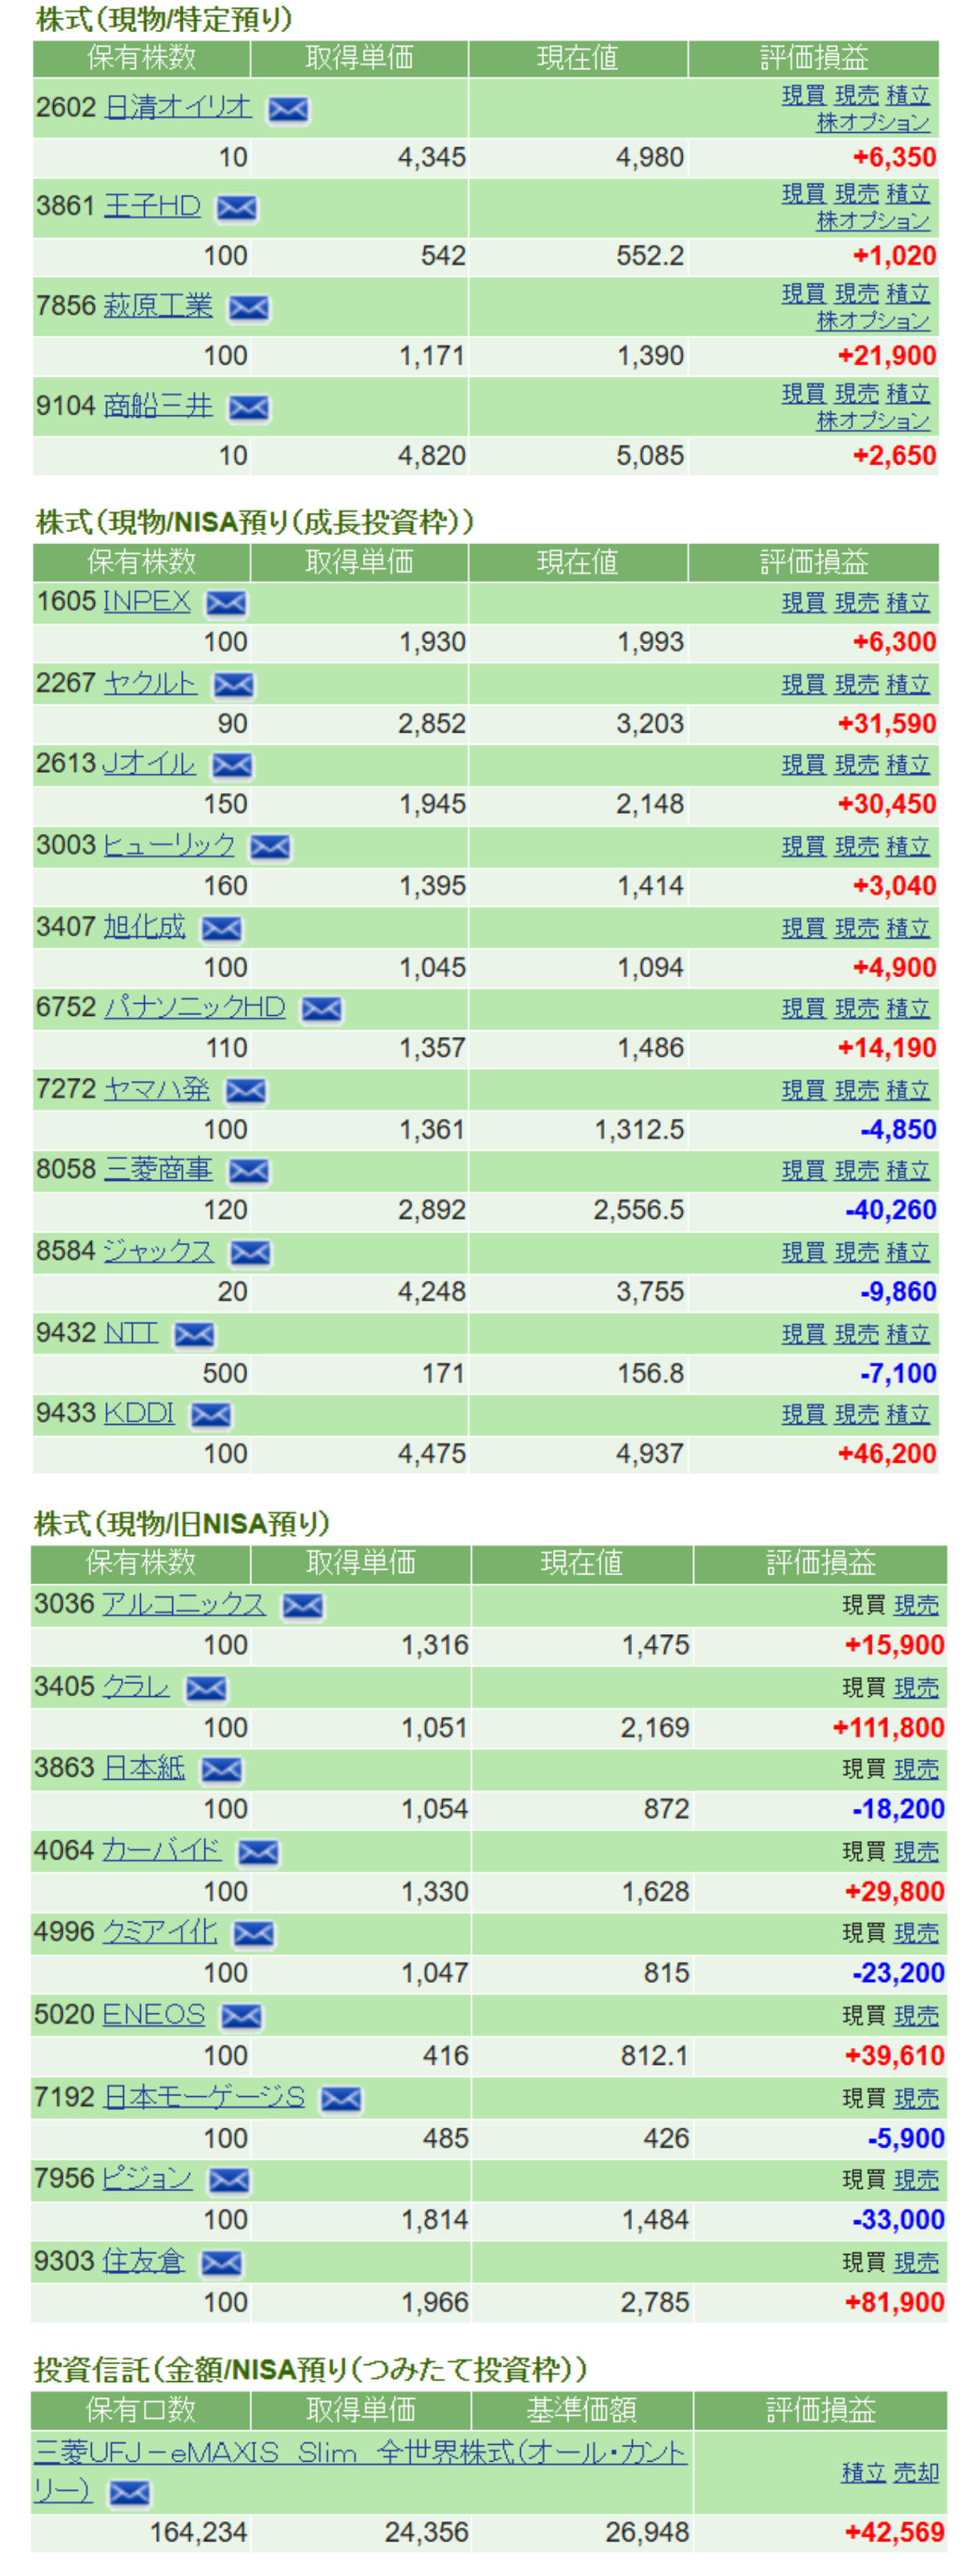
Task: Open the eMAXIS Slim 全世界株式 fund link
Action: point(360,2453)
